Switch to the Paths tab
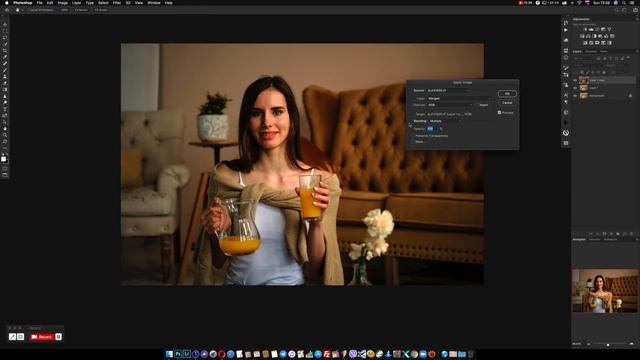This screenshot has width=640, height=360. click(x=604, y=51)
